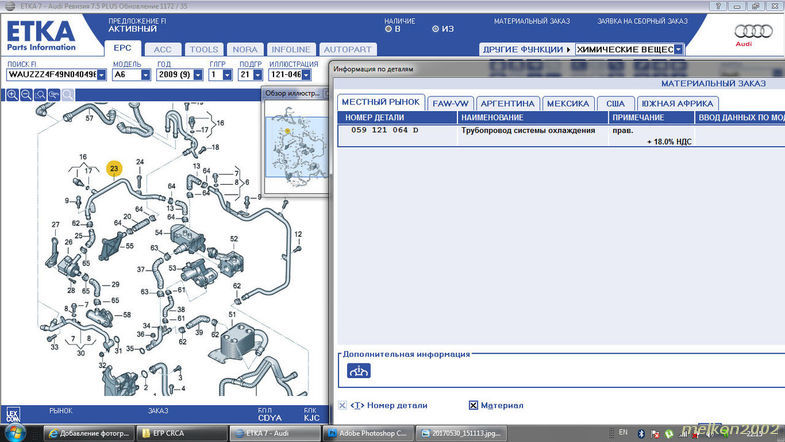Open FAW-VW market tab
This screenshot has height=442, width=785.
coord(450,104)
